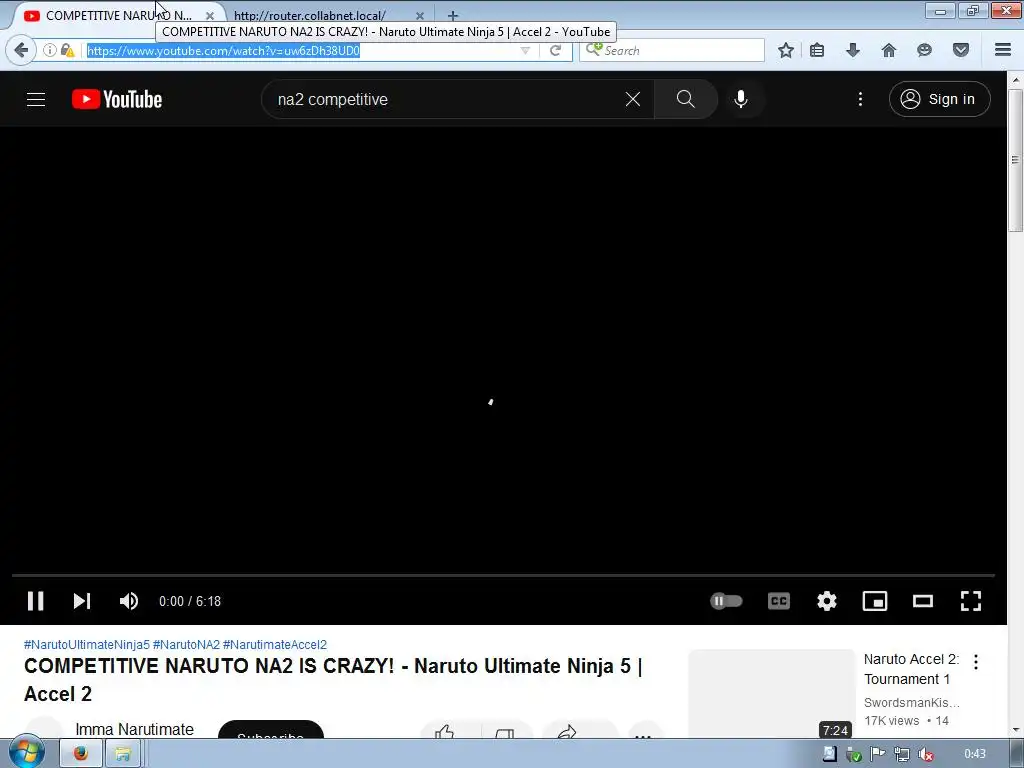1024x768 pixels.
Task: Clear the YouTube search box
Action: (x=633, y=99)
